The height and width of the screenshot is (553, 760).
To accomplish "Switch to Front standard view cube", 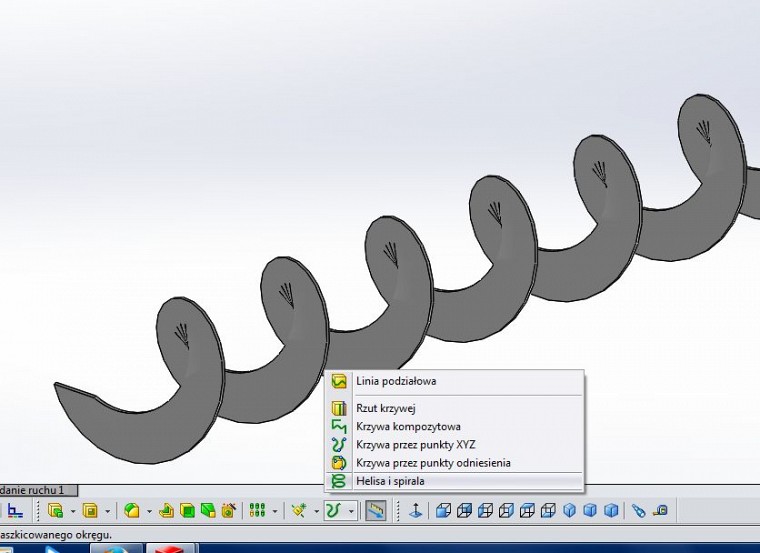I will (443, 510).
